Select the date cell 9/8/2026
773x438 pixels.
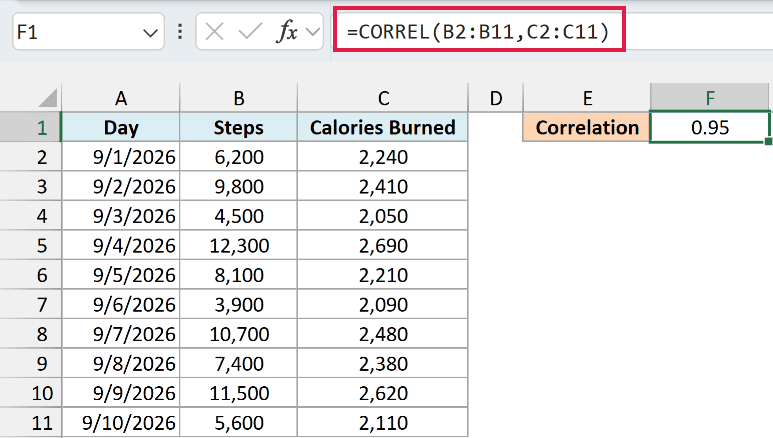coord(121,364)
